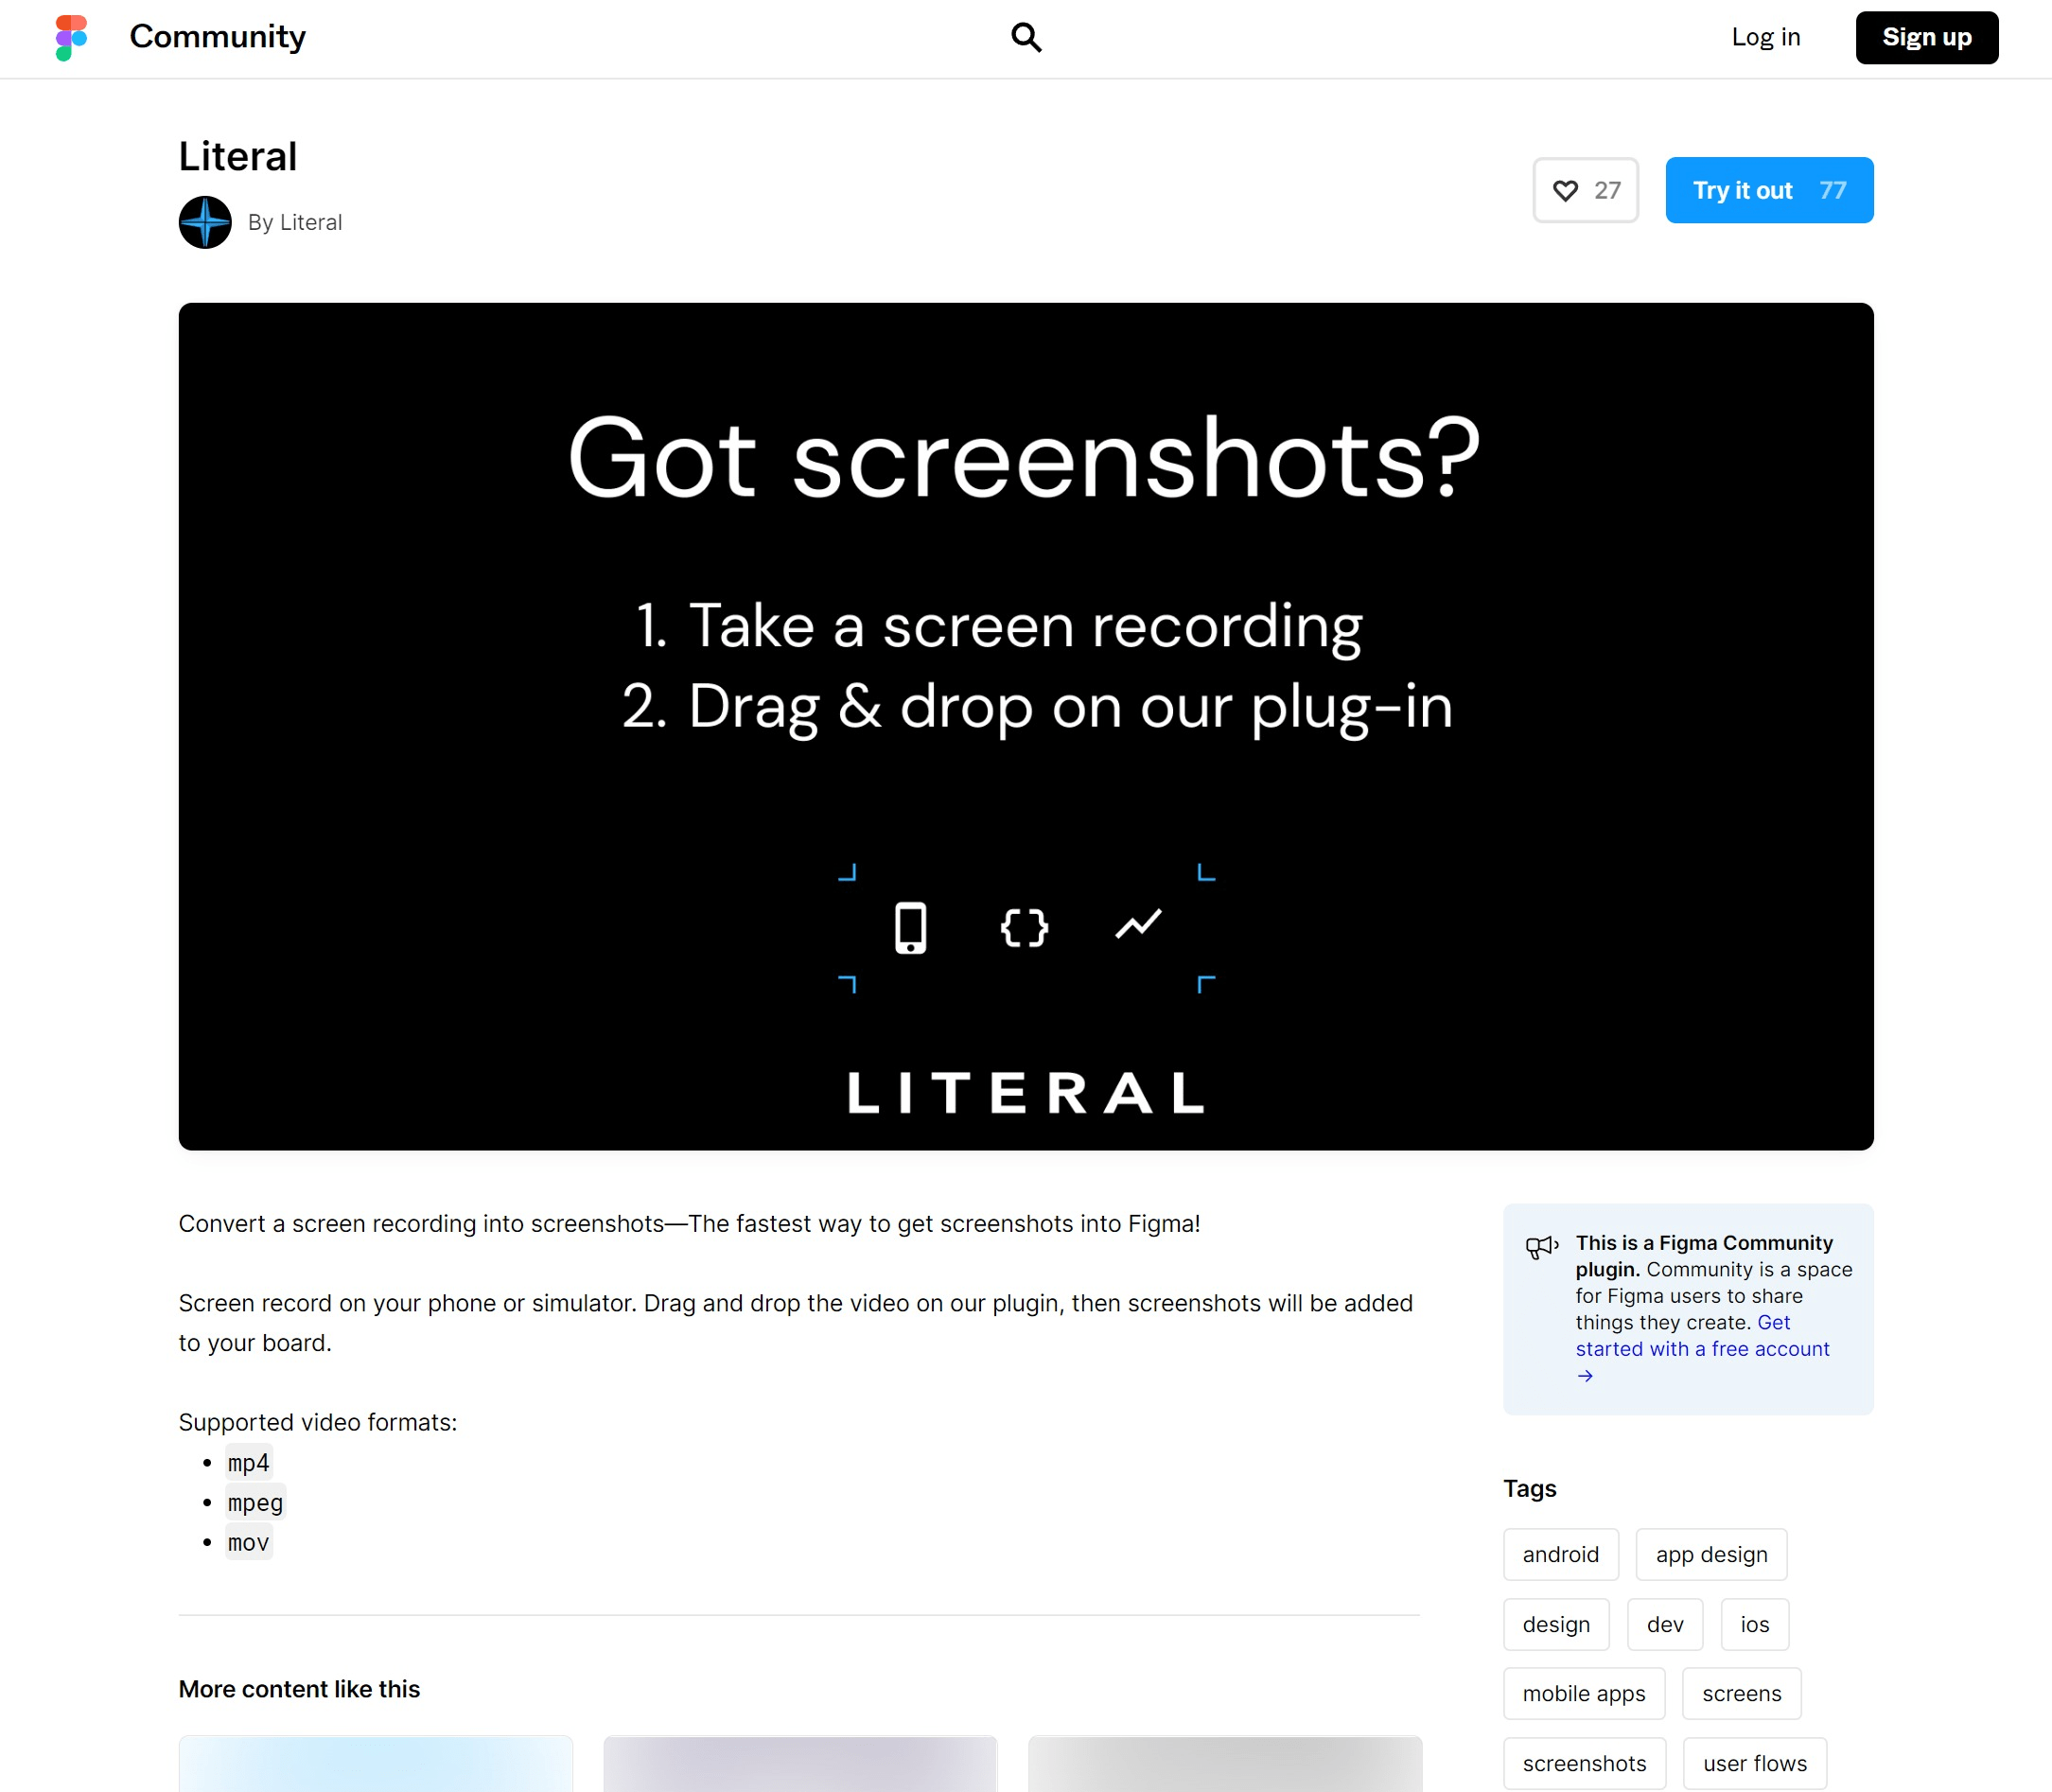Click the megaphone announcement icon
Screen dimensions: 2052x1792
coord(1541,1246)
